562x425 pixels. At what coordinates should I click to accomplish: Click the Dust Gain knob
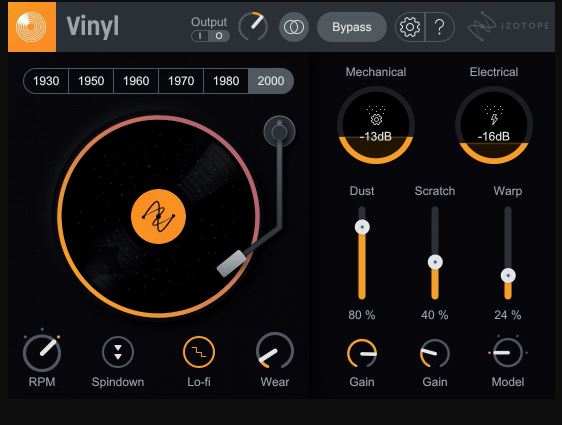tap(362, 353)
